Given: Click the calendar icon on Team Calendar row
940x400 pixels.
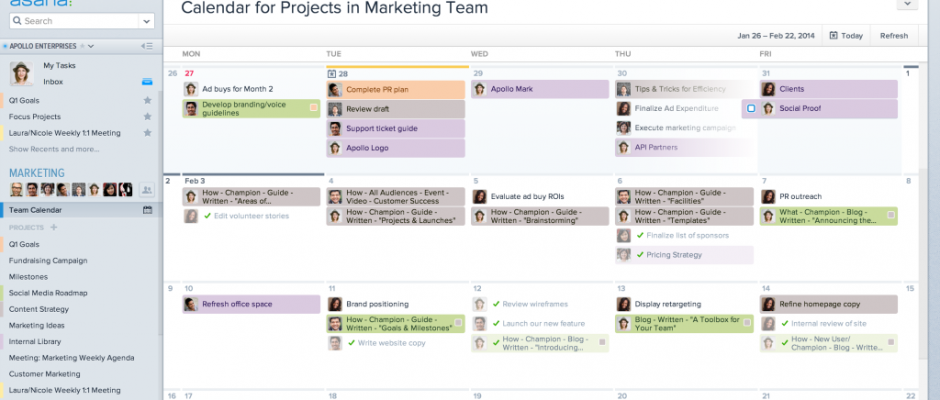Looking at the screenshot, I should point(147,210).
